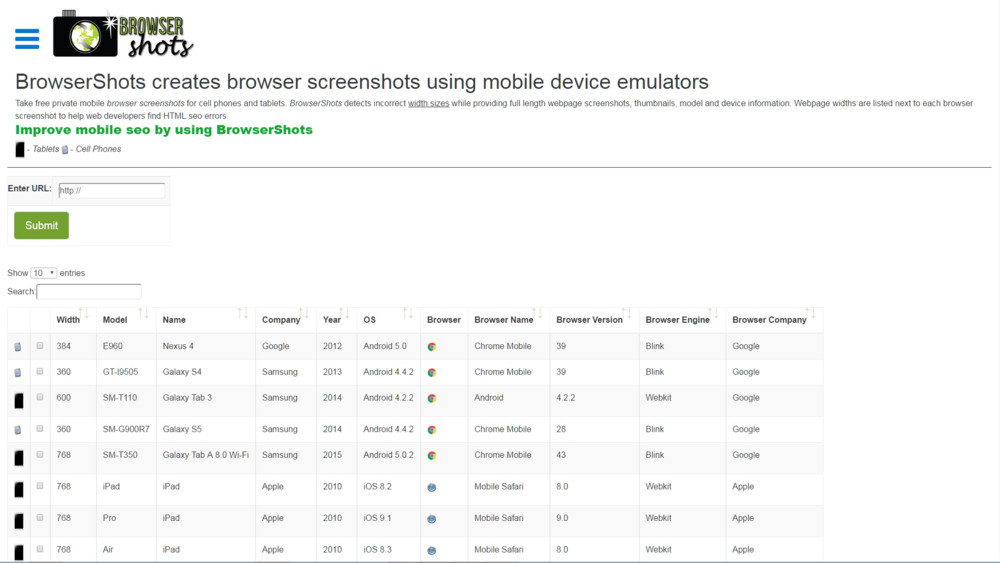The image size is (1000, 563).
Task: Click into the Enter URL field
Action: 112,190
